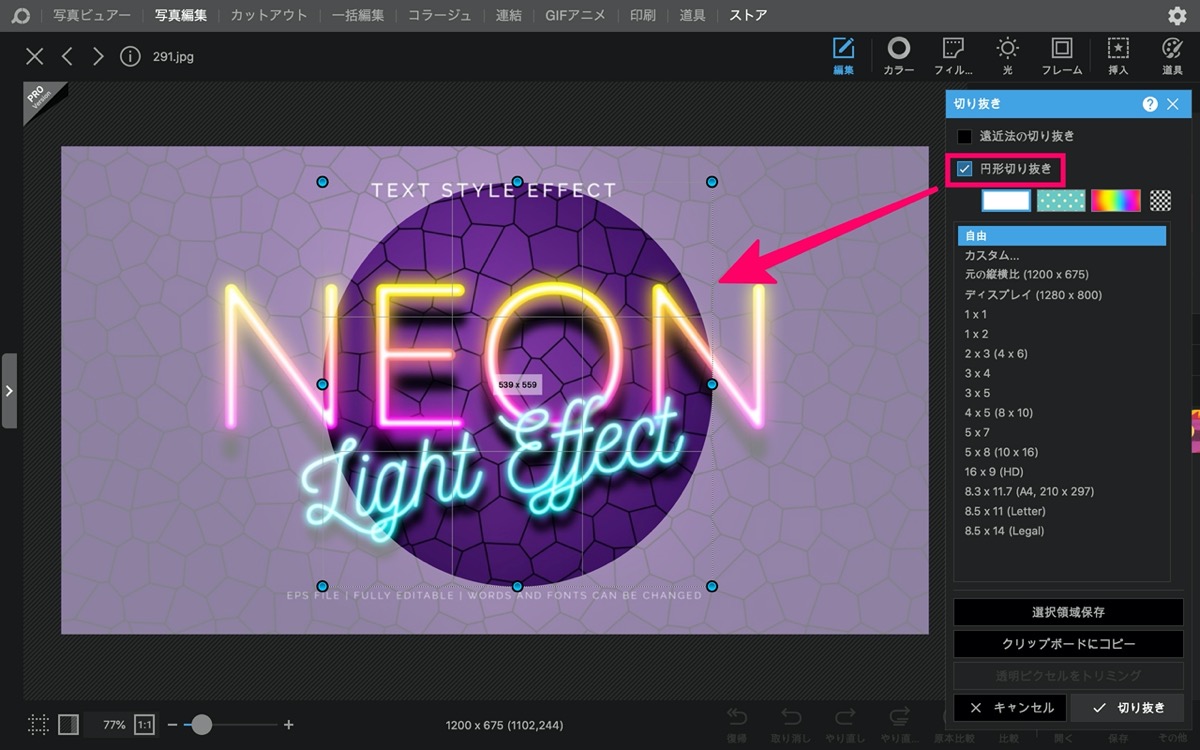
Task: Open crop help question mark icon
Action: coord(1150,104)
